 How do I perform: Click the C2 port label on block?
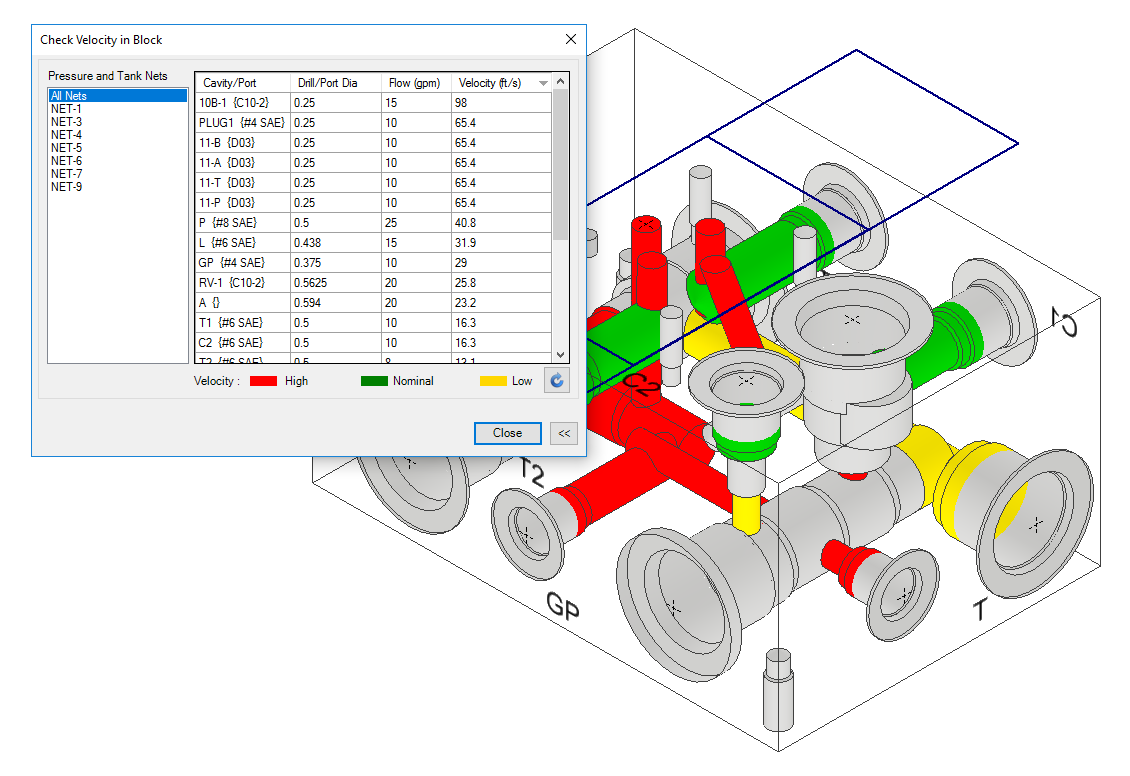pyautogui.click(x=641, y=385)
